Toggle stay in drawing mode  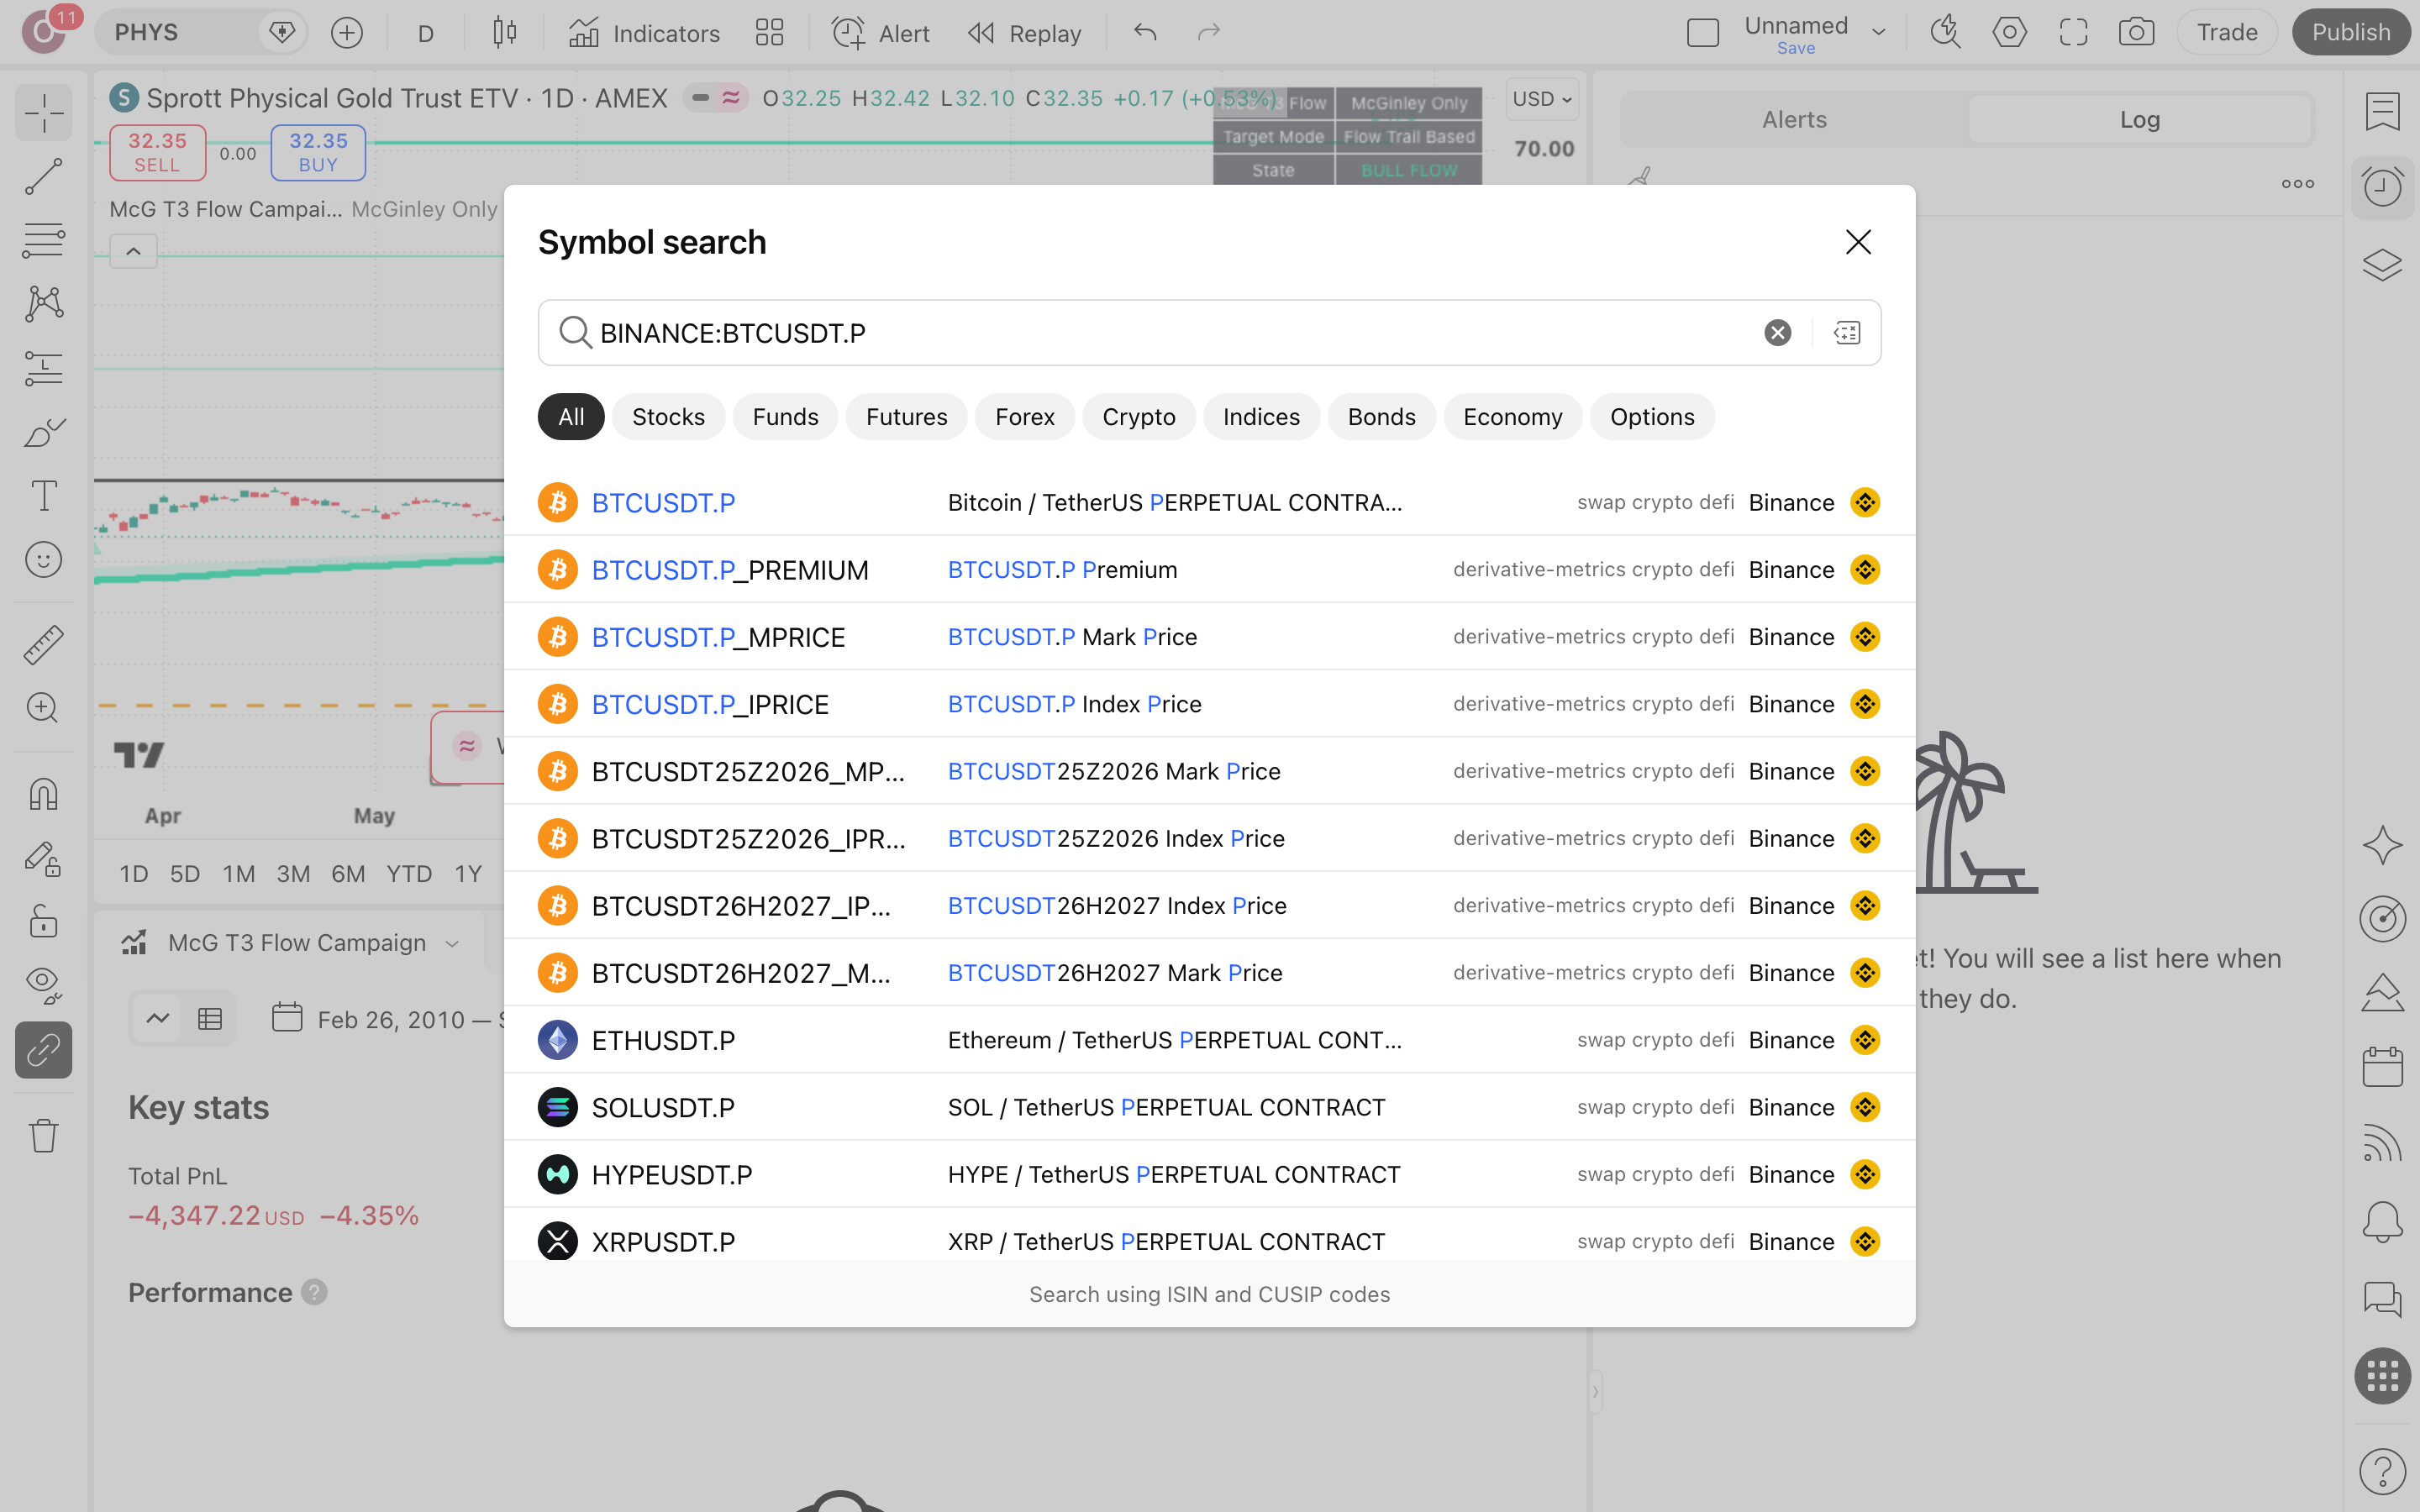coord(44,859)
